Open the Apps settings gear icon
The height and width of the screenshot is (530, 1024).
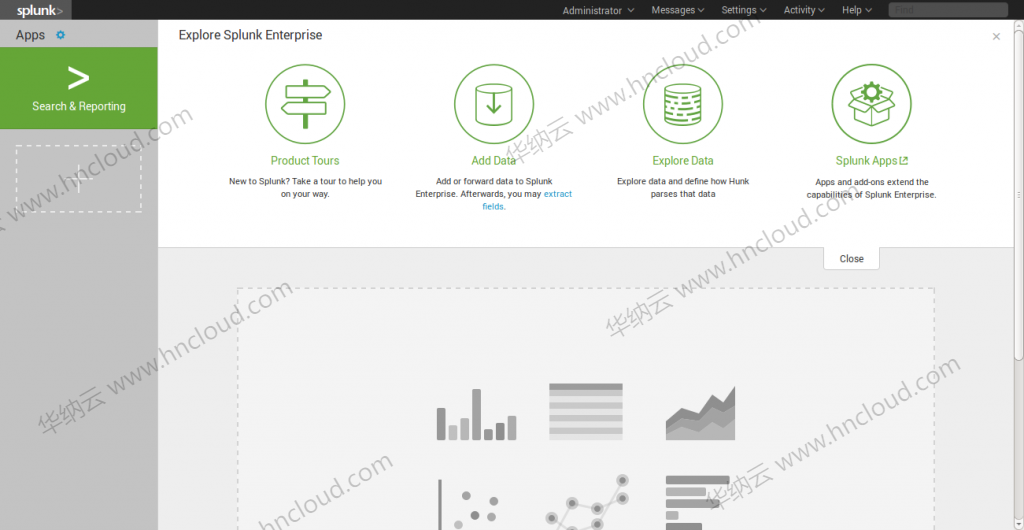[61, 35]
